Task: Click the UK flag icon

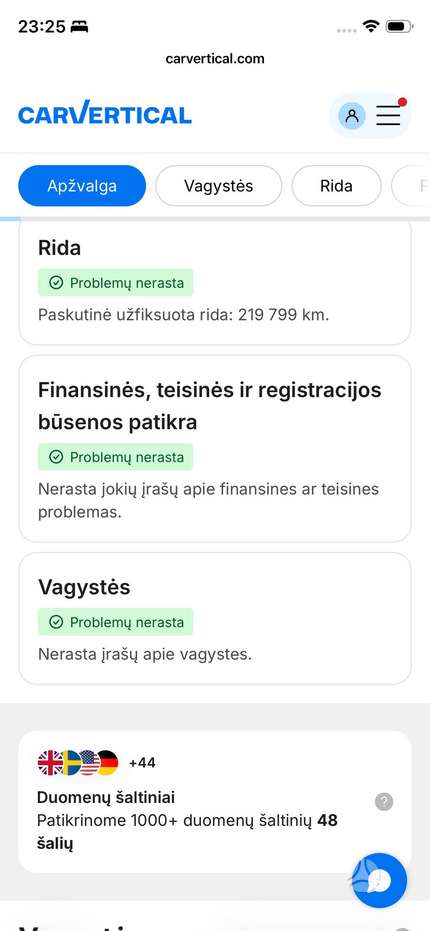Action: pos(50,762)
